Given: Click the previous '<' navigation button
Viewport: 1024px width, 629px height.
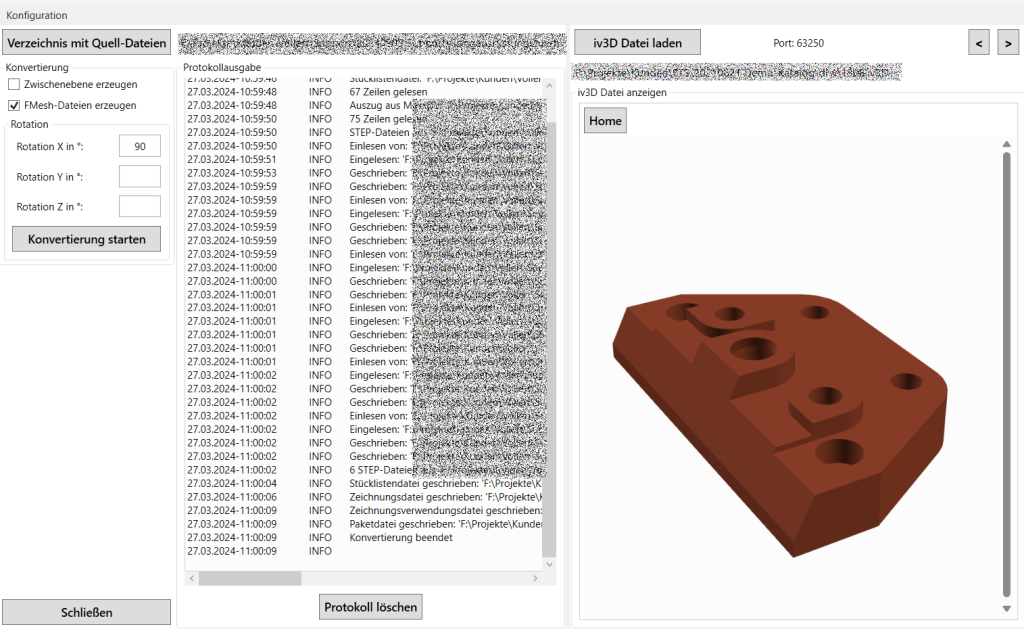Looking at the screenshot, I should [x=979, y=43].
